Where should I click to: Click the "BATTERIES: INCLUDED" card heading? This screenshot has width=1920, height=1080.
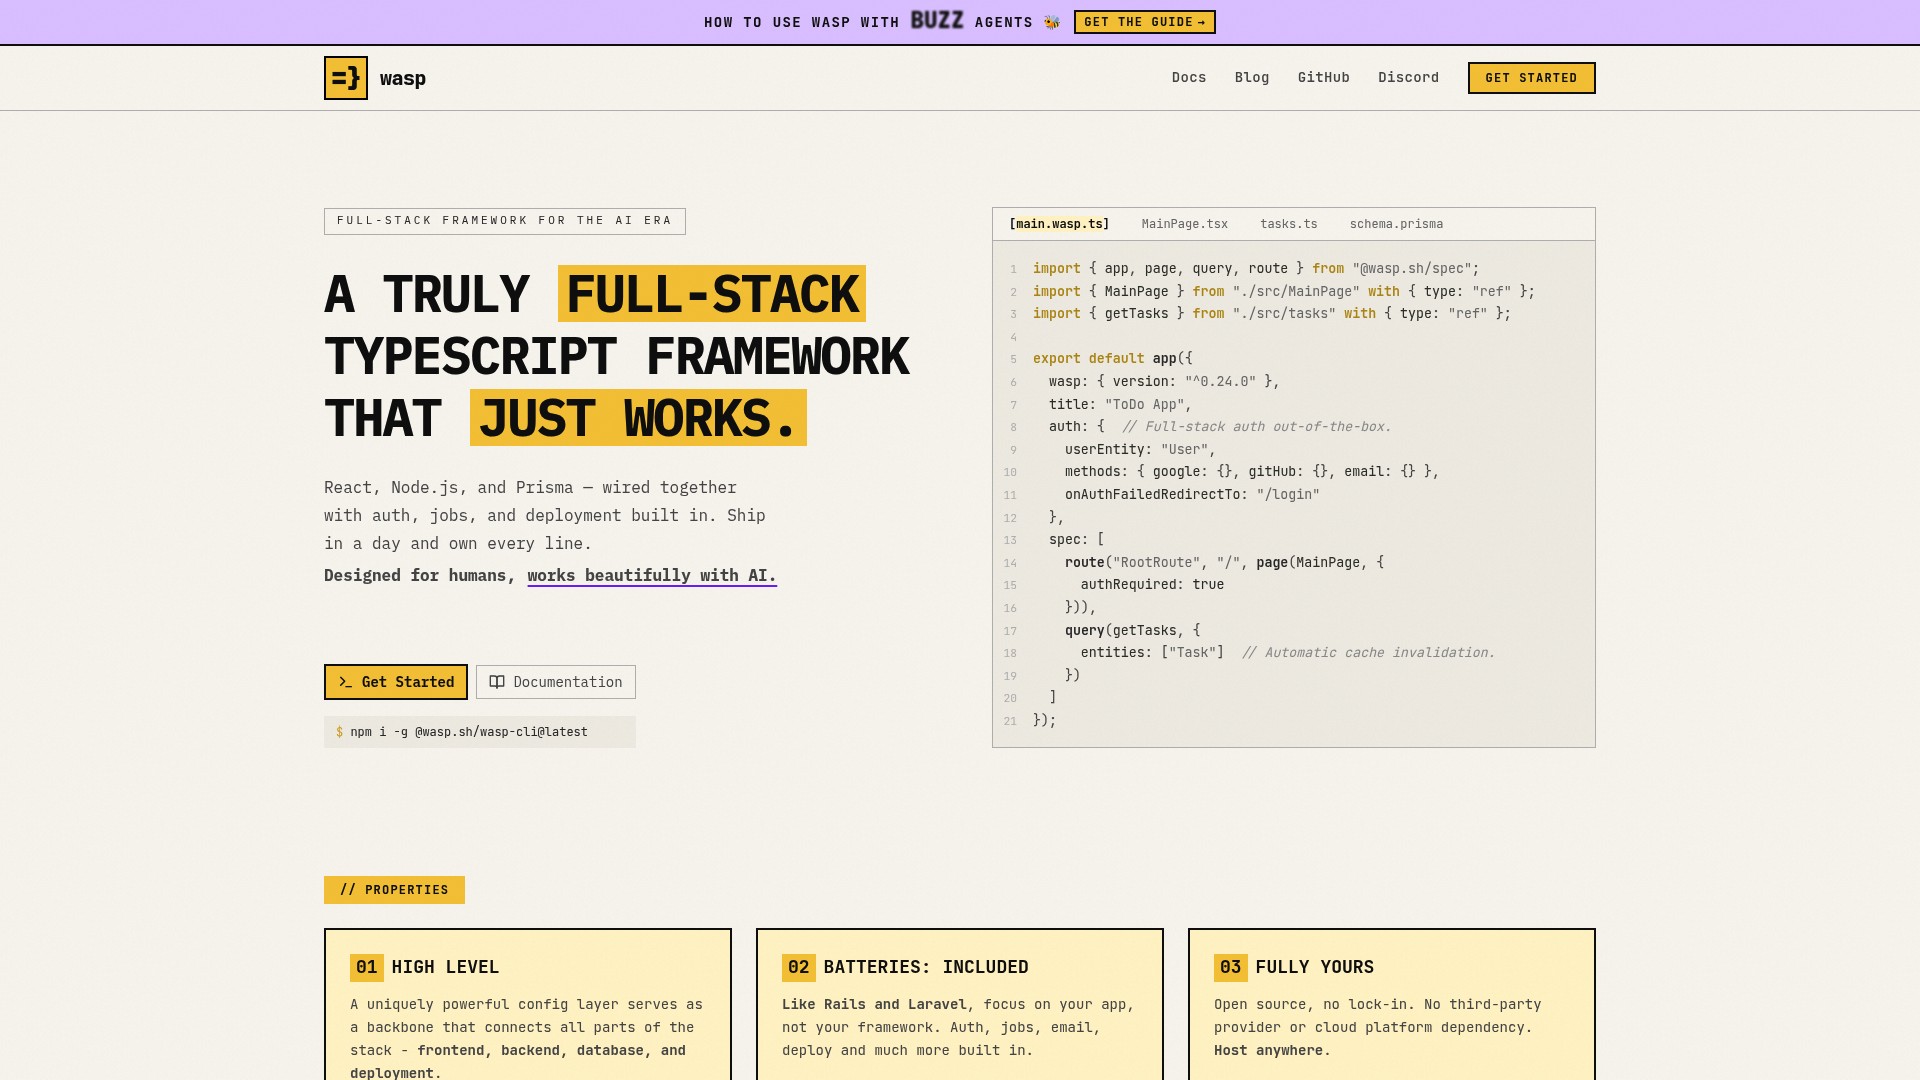point(926,968)
